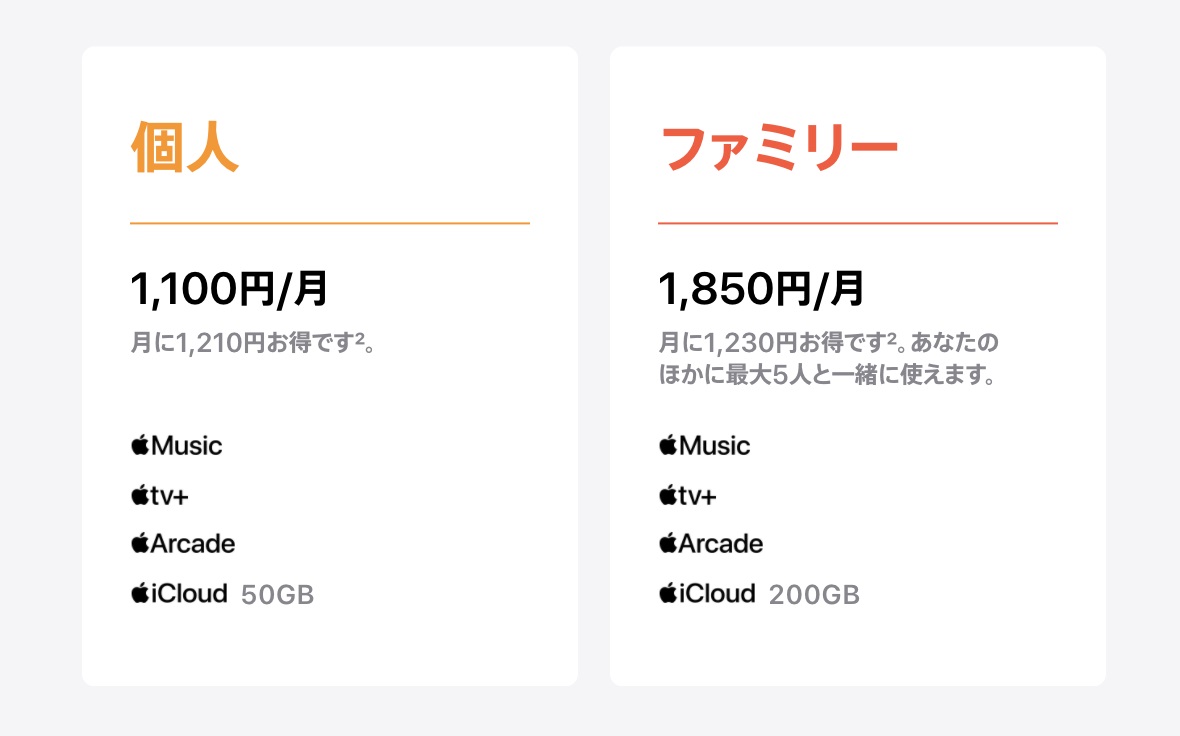Click the 1,850円/月 price
The image size is (1180, 736).
pyautogui.click(x=761, y=290)
